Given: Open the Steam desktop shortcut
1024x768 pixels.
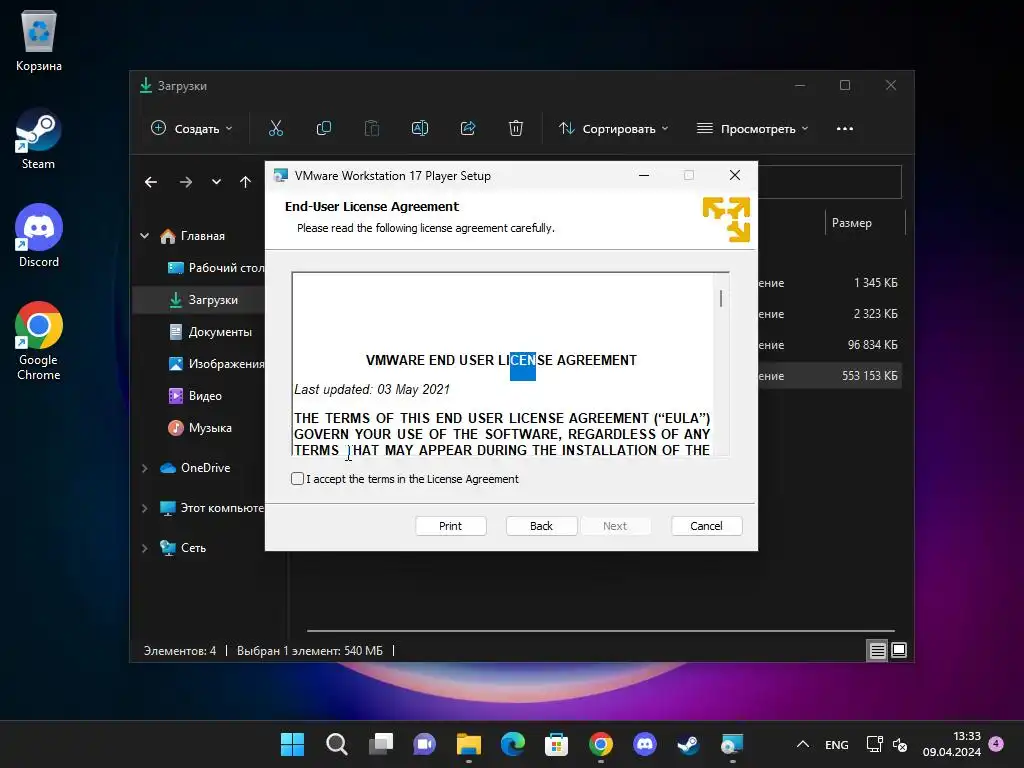Looking at the screenshot, I should 39,140.
